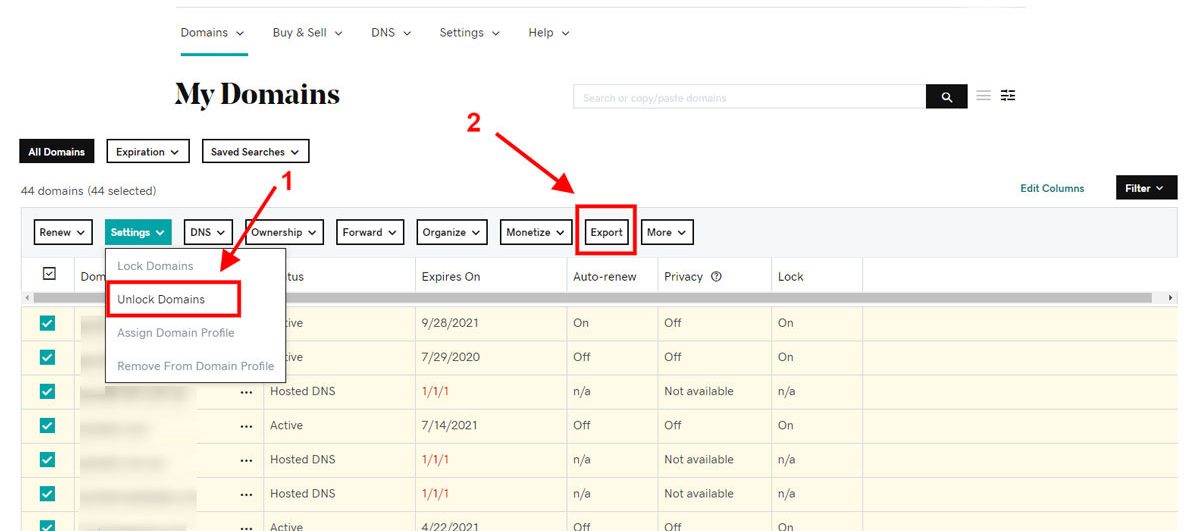1200x531 pixels.
Task: Open the advanced filter sliders icon
Action: [1008, 96]
